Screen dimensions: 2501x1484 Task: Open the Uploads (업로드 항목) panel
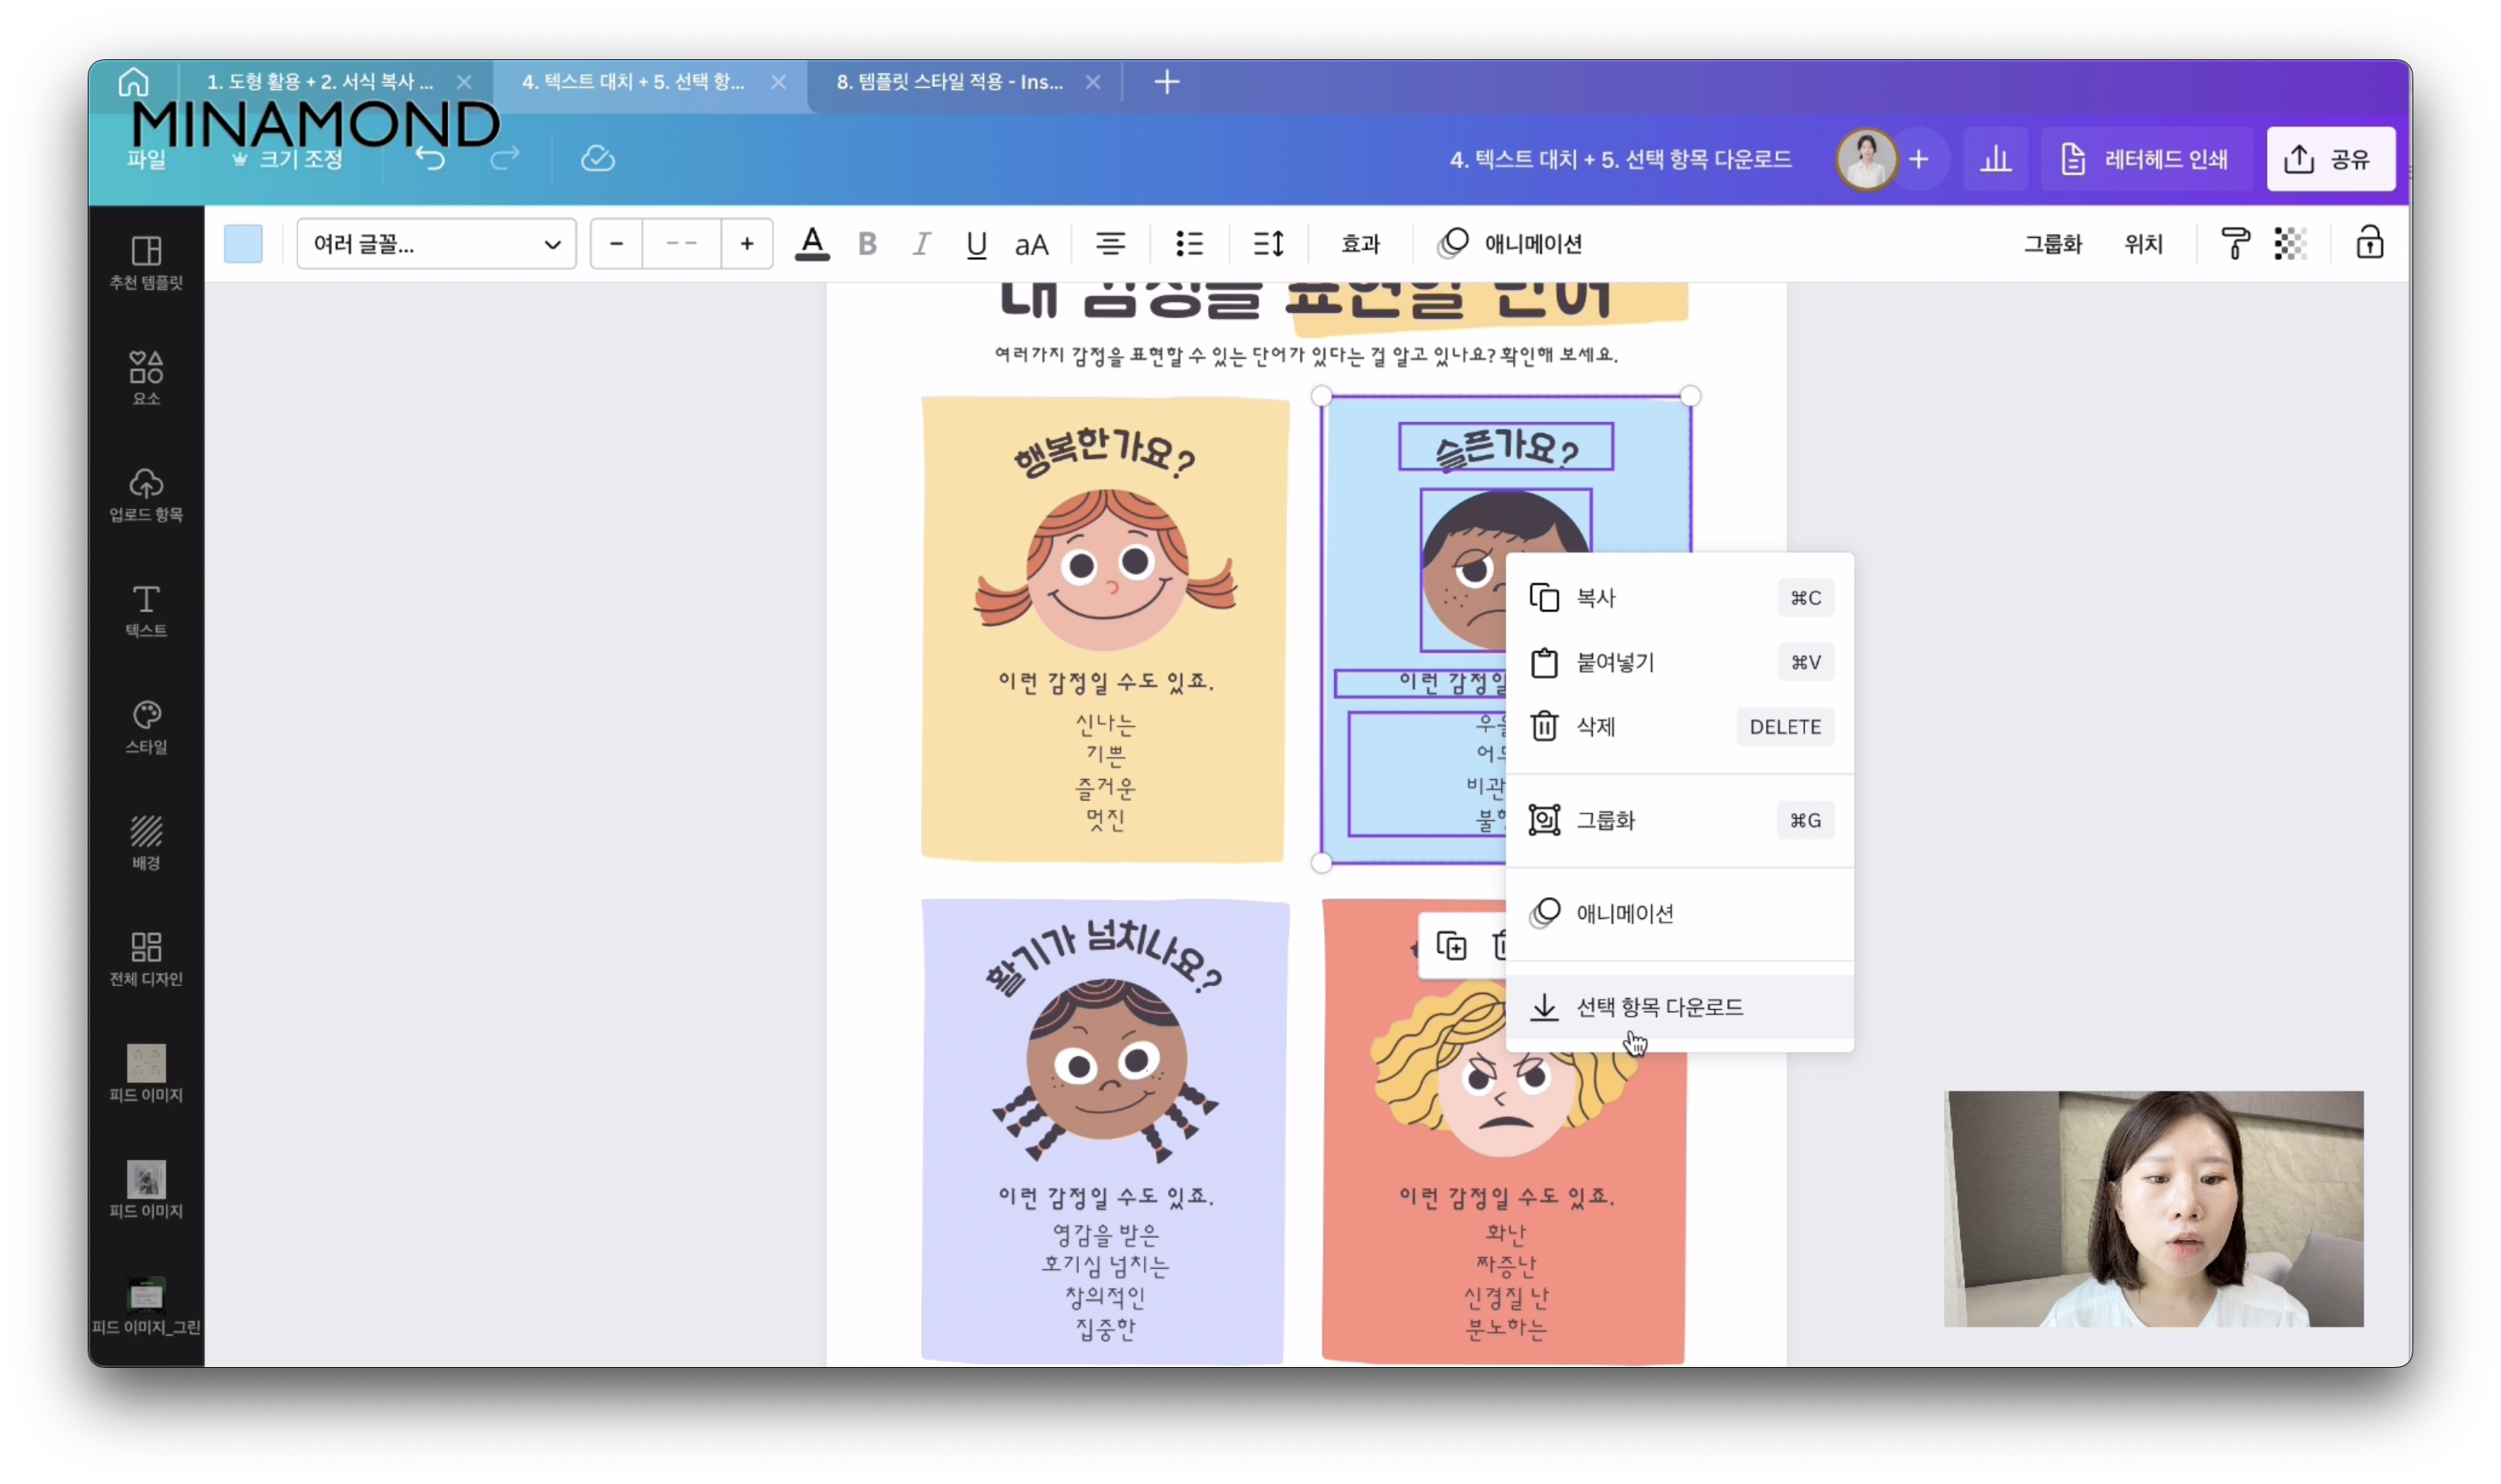(x=146, y=494)
